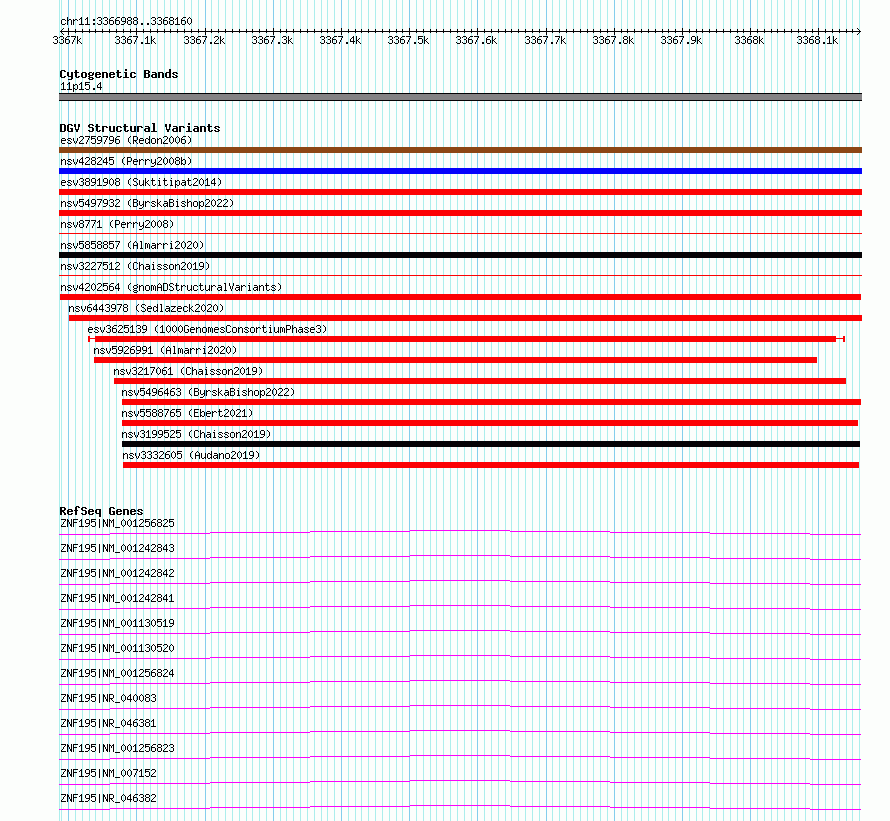Click the nsv5588765 (Ebert2021) label
The width and height of the screenshot is (890, 821).
click(x=187, y=413)
